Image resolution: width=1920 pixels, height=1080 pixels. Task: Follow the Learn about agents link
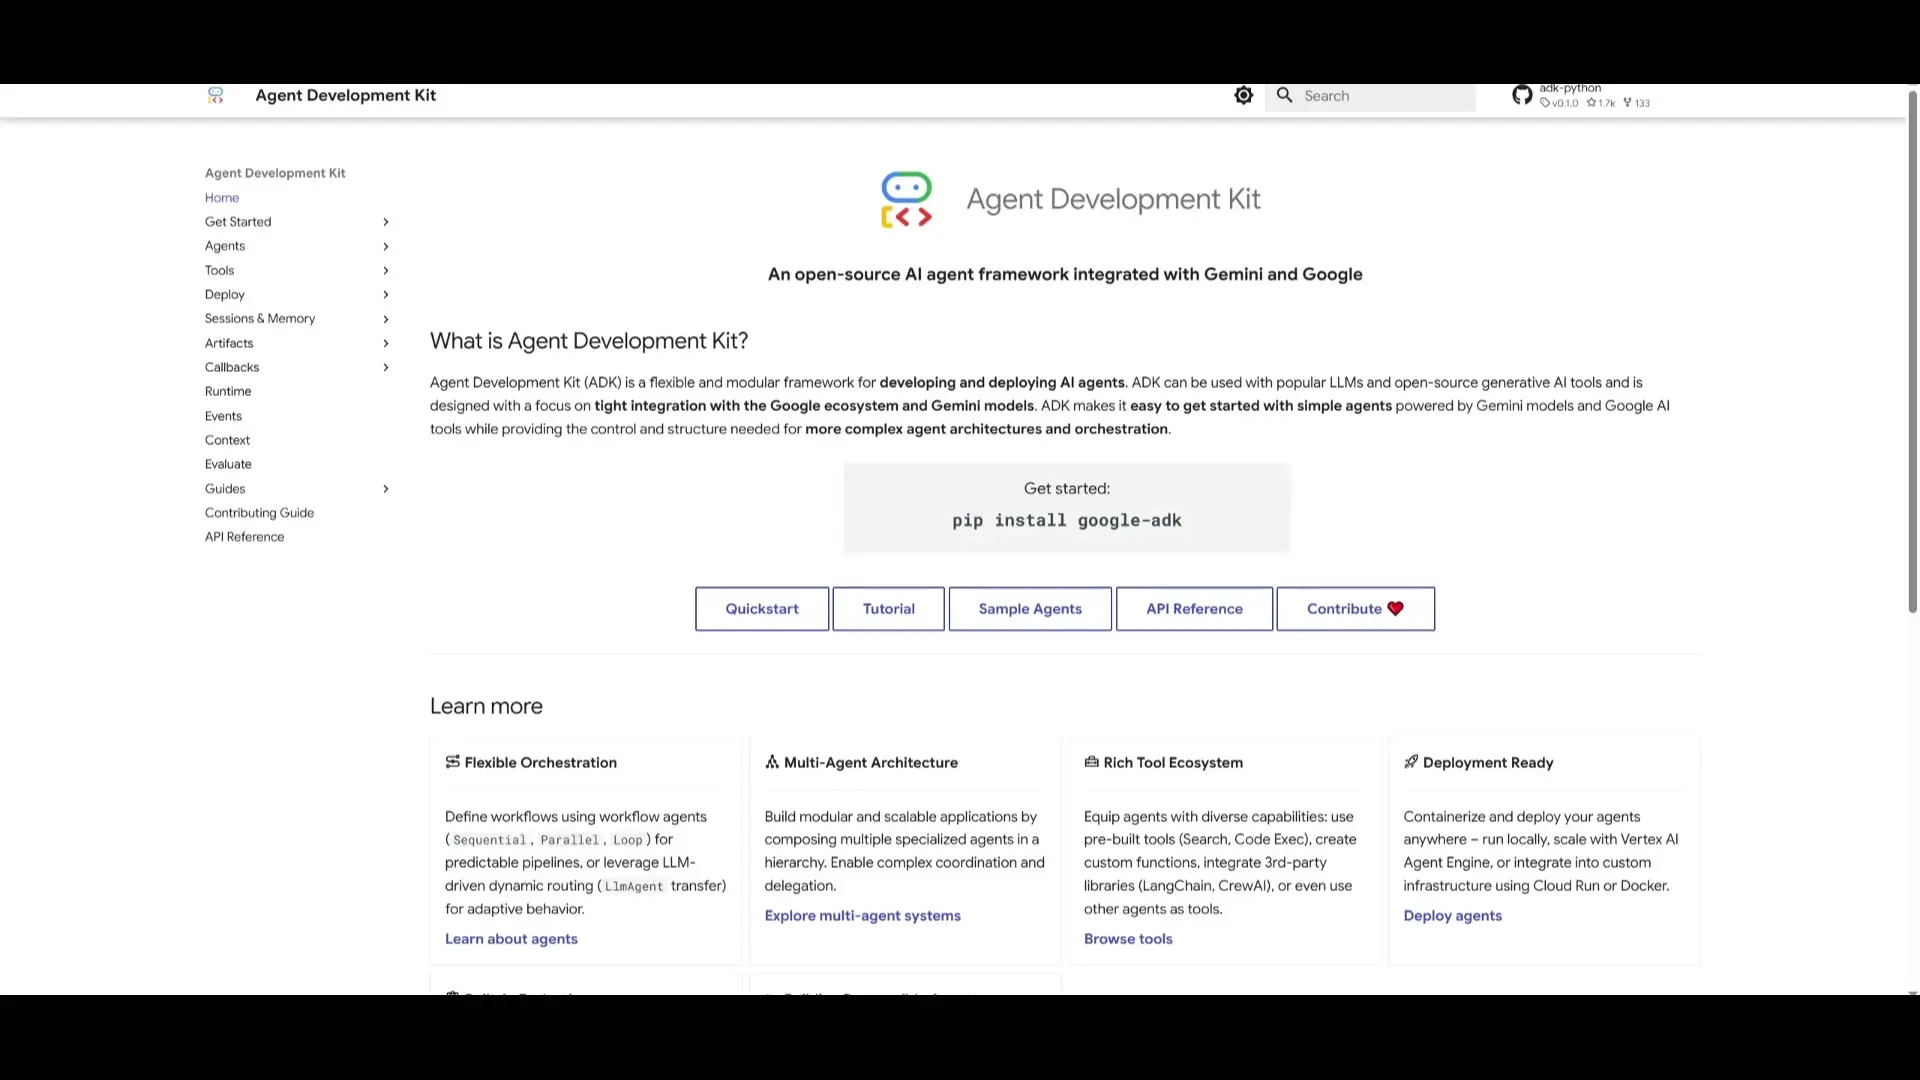click(511, 939)
